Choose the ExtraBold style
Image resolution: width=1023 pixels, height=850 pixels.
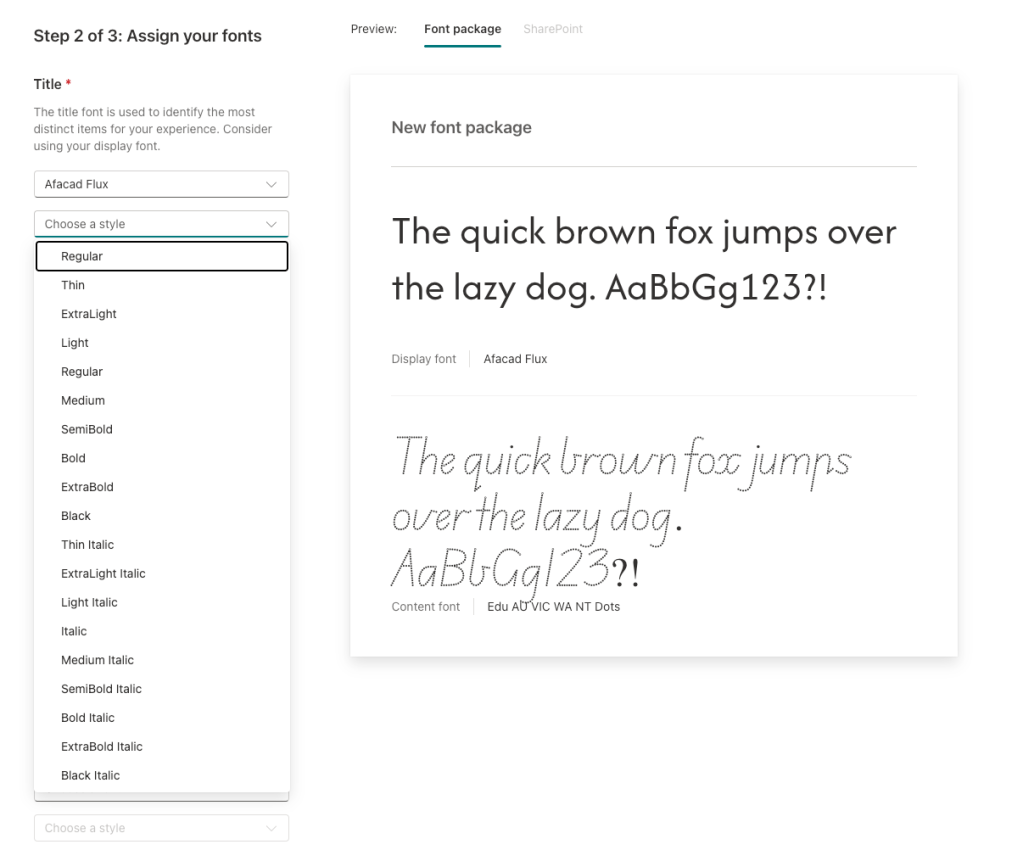point(87,487)
